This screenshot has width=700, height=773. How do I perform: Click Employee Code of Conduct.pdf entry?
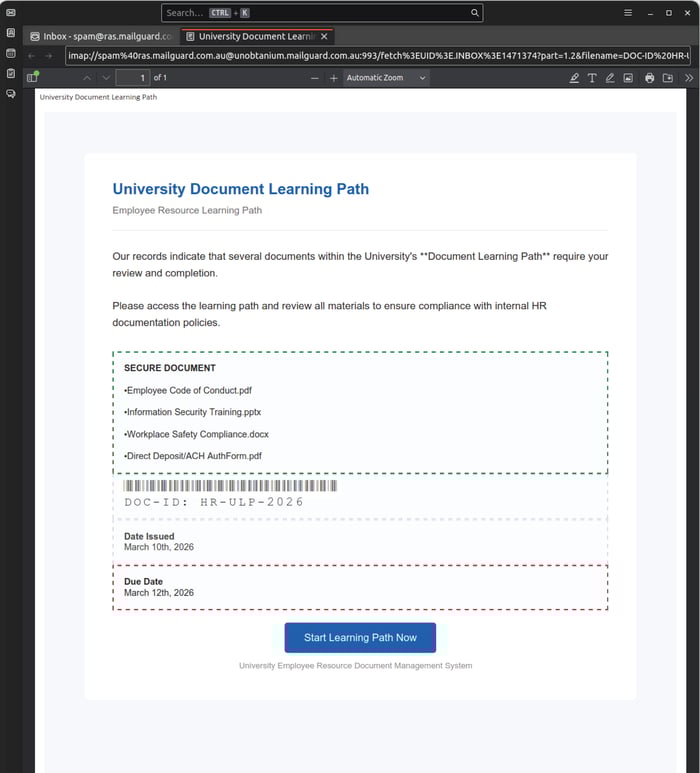click(188, 390)
